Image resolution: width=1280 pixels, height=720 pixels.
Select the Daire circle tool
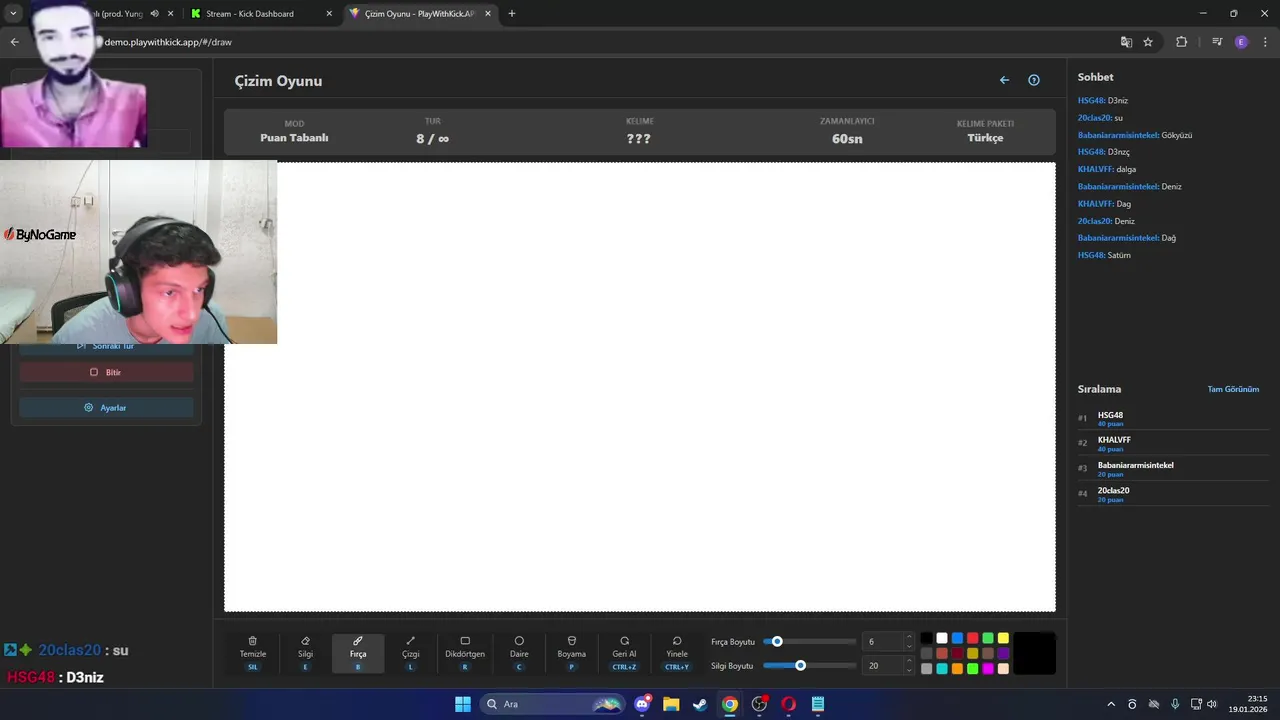[519, 653]
